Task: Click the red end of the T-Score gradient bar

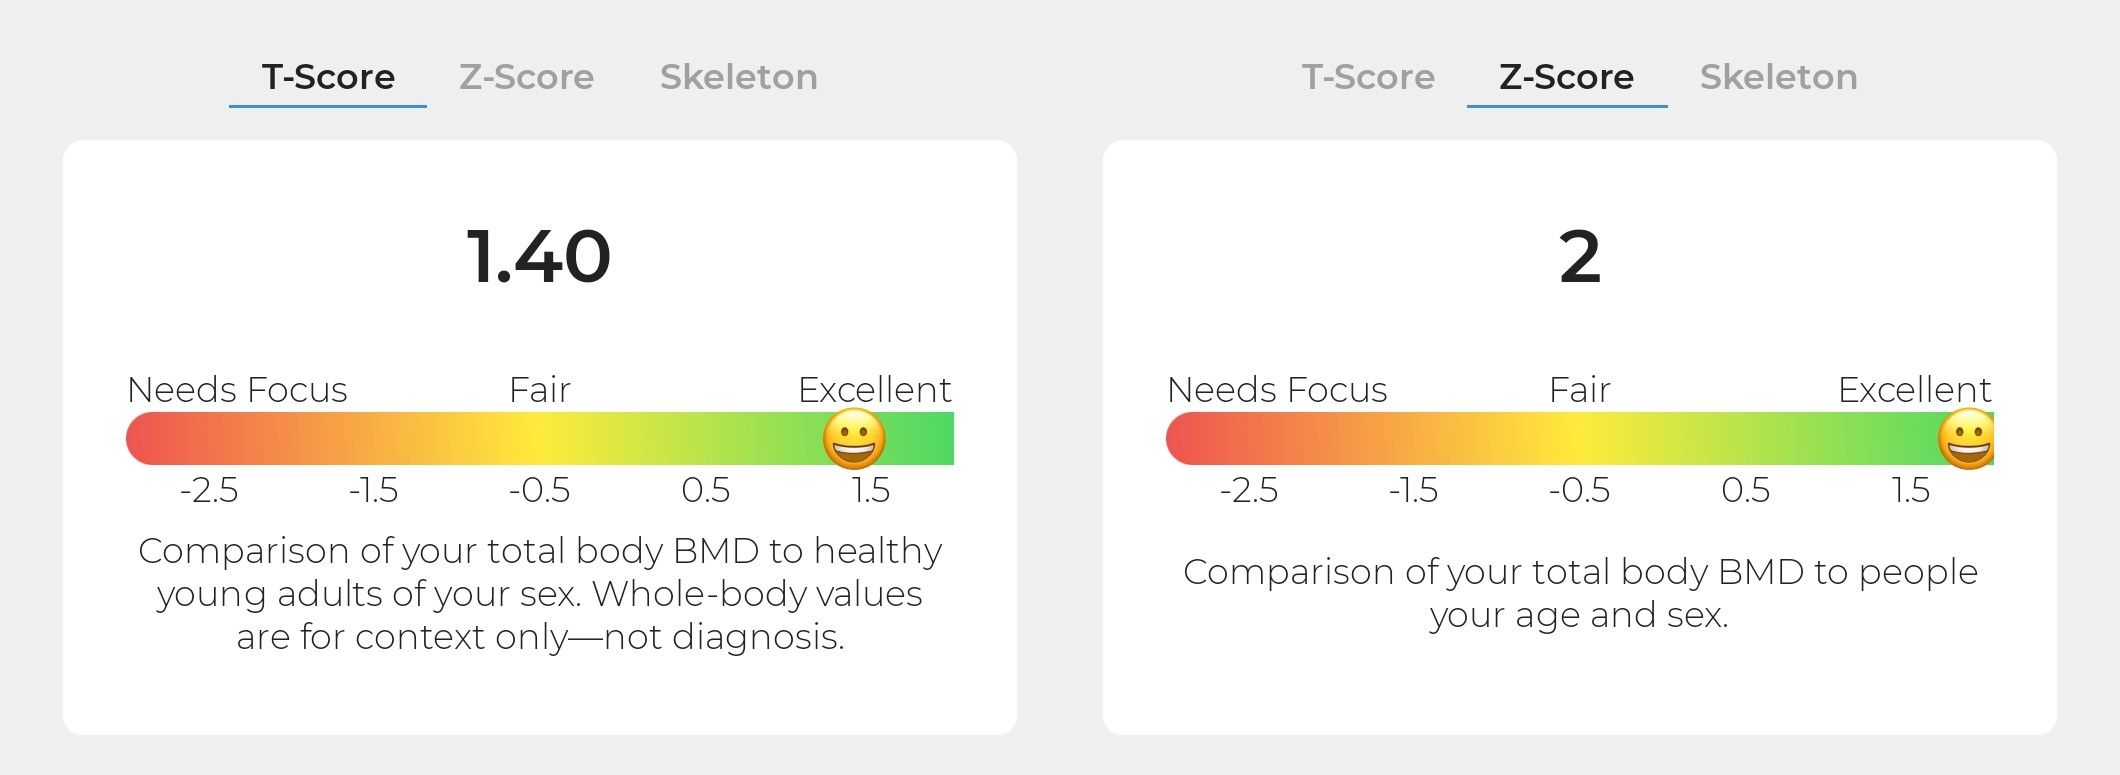Action: pyautogui.click(x=150, y=439)
